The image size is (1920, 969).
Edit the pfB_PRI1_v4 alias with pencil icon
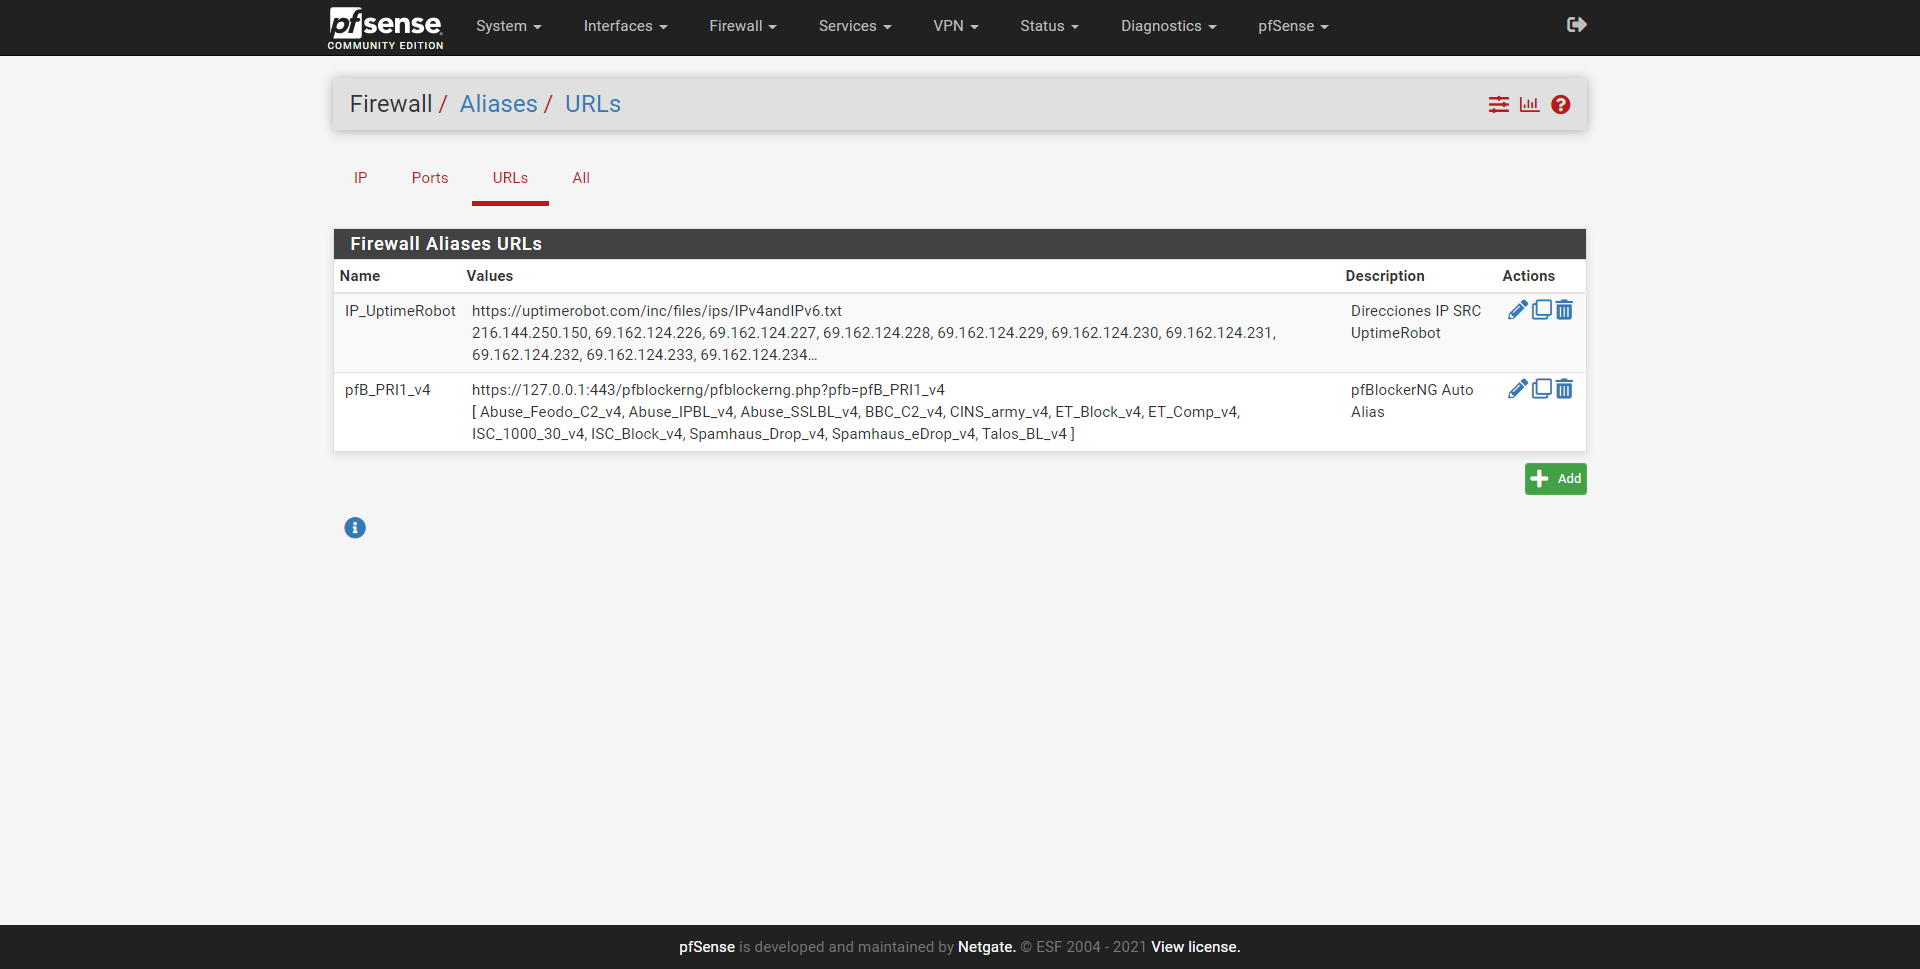click(1517, 389)
